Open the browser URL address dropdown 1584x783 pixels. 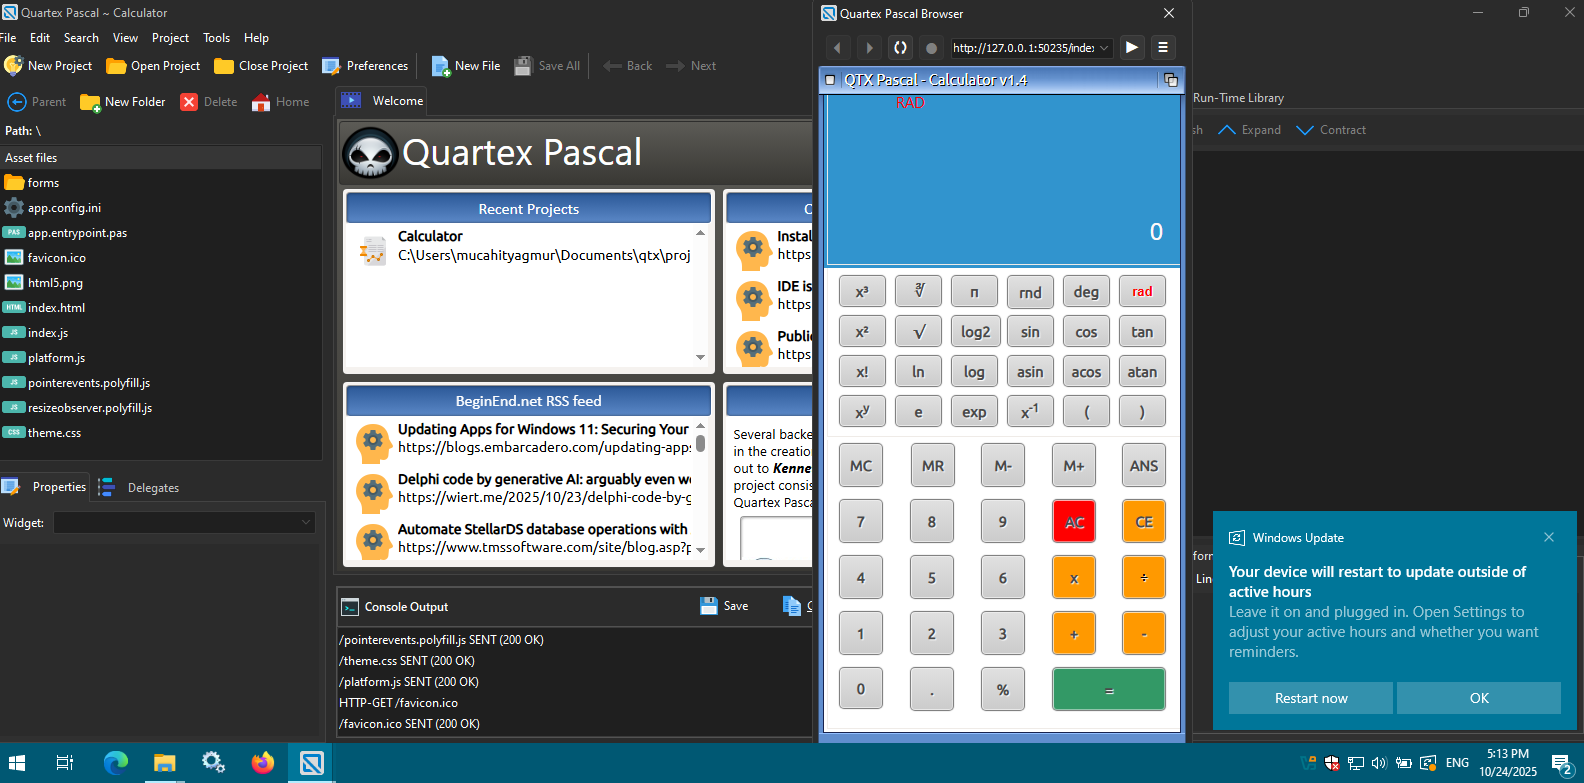coord(1104,48)
